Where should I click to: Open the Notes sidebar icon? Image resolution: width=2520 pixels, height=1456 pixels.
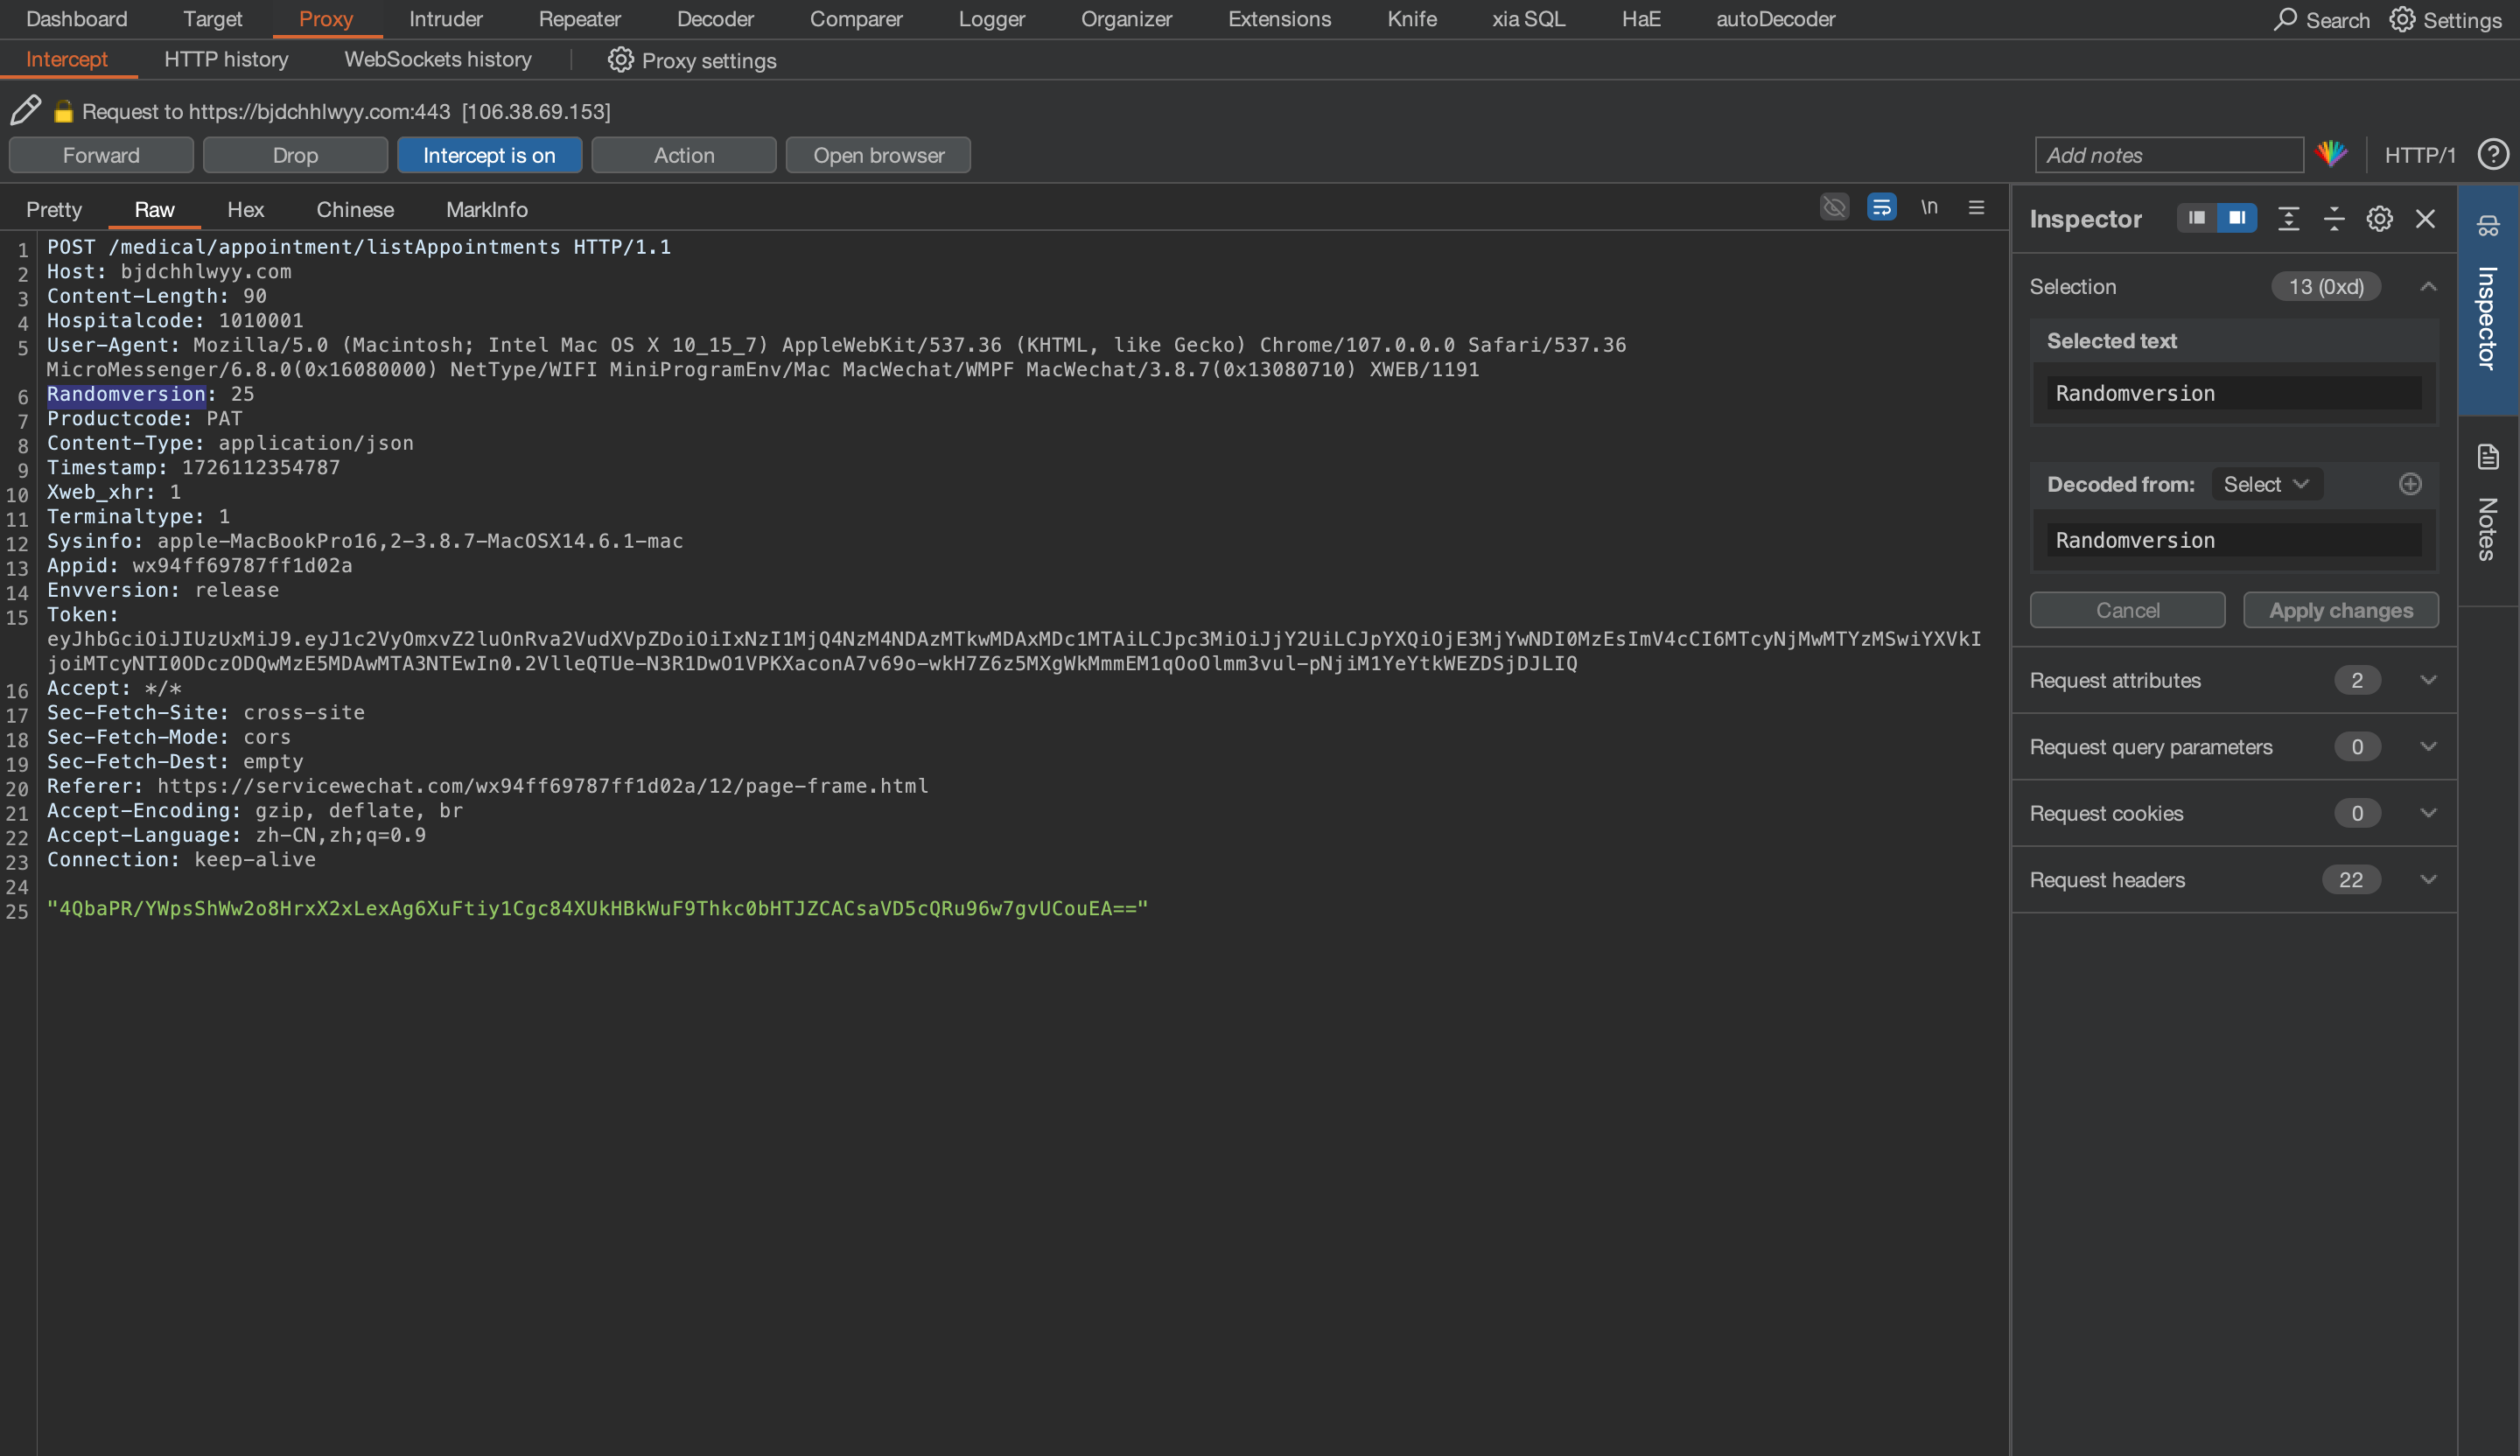(x=2488, y=457)
